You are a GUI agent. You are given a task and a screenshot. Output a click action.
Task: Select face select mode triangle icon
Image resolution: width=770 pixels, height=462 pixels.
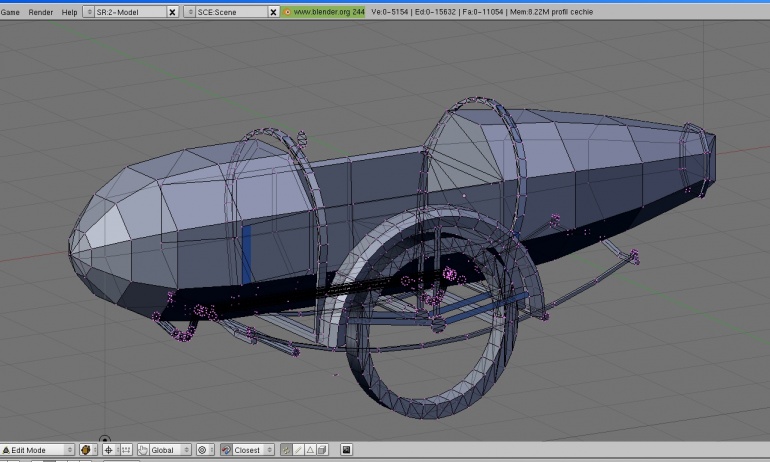click(x=310, y=450)
